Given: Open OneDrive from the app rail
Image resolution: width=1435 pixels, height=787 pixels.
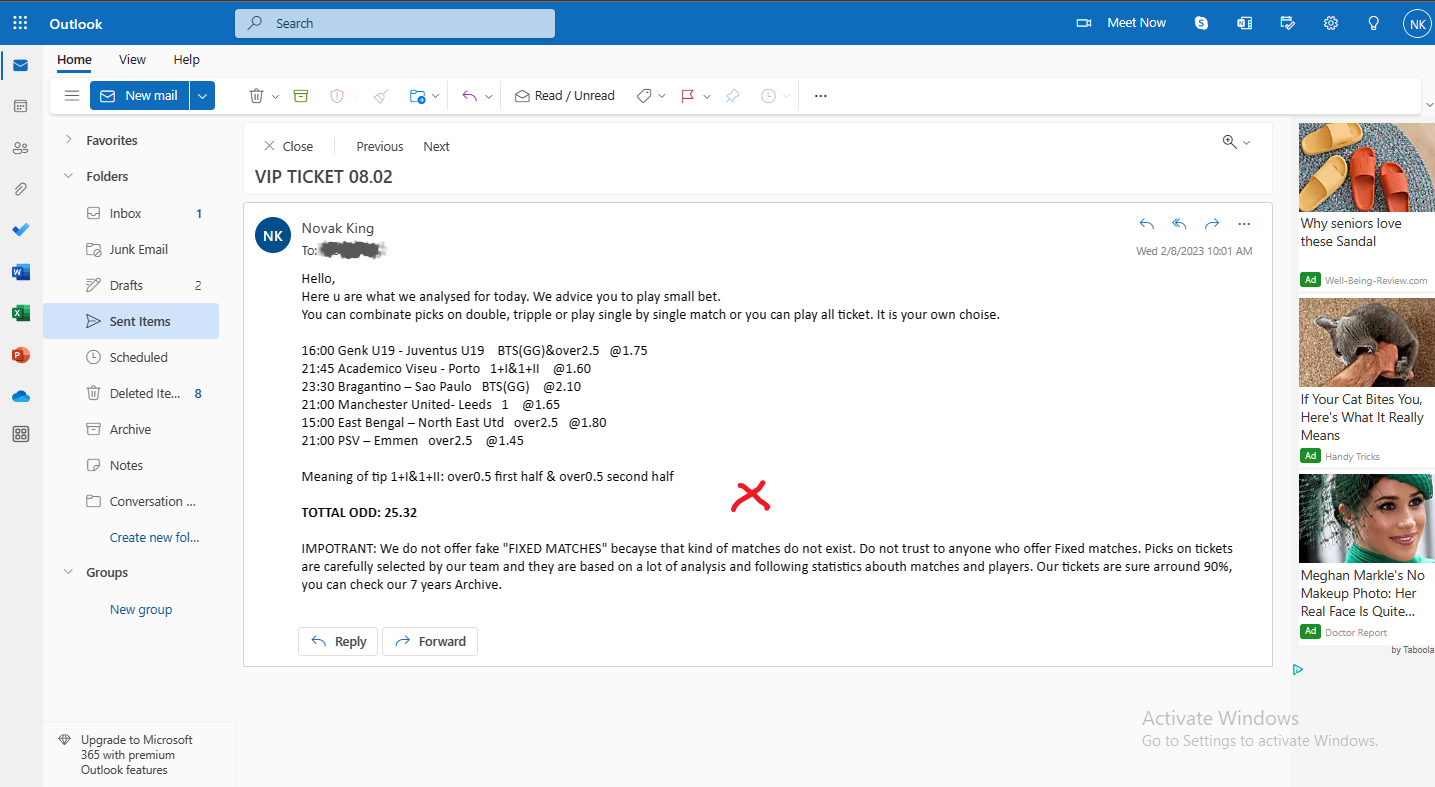Looking at the screenshot, I should pyautogui.click(x=20, y=396).
